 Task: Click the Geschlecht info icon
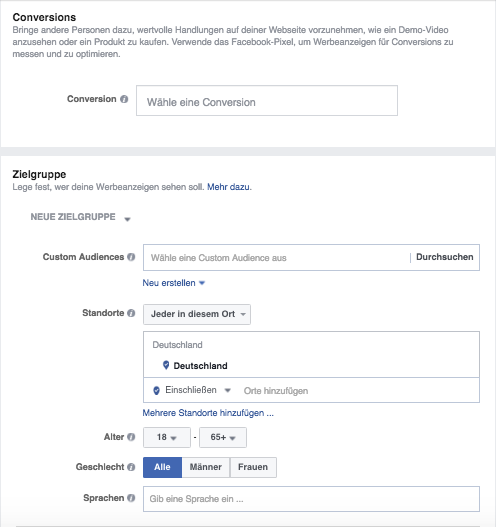131,467
